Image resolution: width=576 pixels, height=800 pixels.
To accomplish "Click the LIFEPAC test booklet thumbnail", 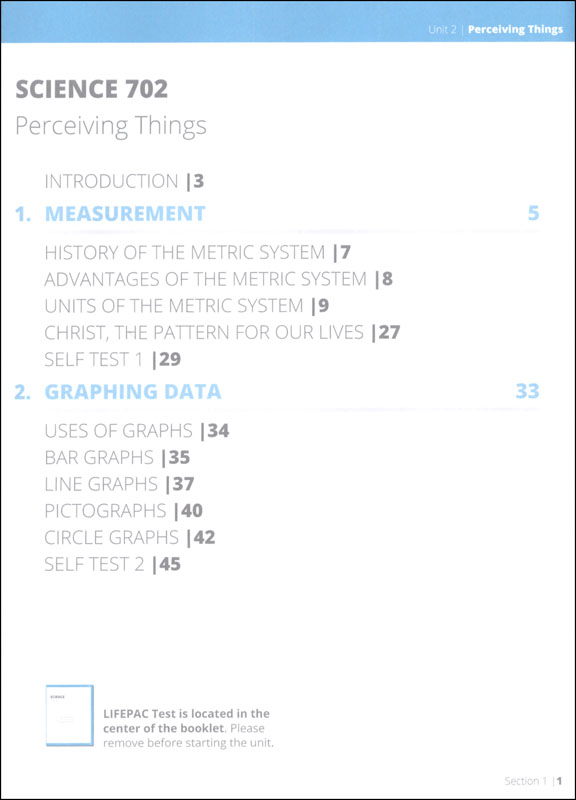I will pyautogui.click(x=70, y=715).
